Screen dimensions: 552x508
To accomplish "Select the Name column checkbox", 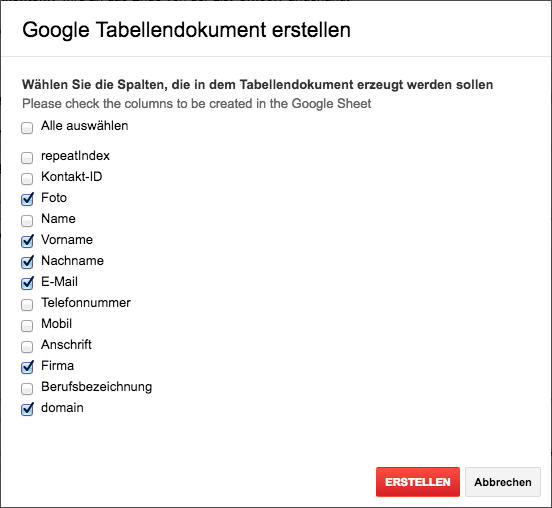I will tap(27, 220).
